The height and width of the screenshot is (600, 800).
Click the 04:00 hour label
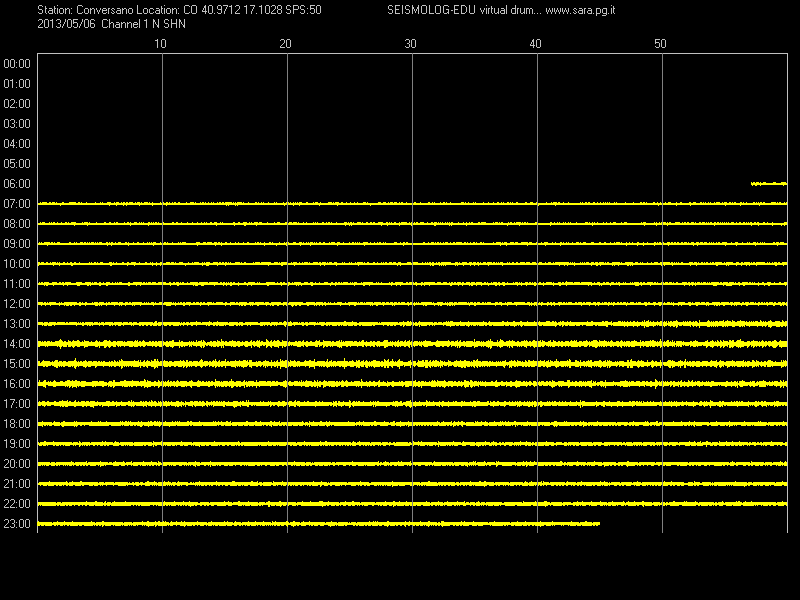click(x=17, y=144)
